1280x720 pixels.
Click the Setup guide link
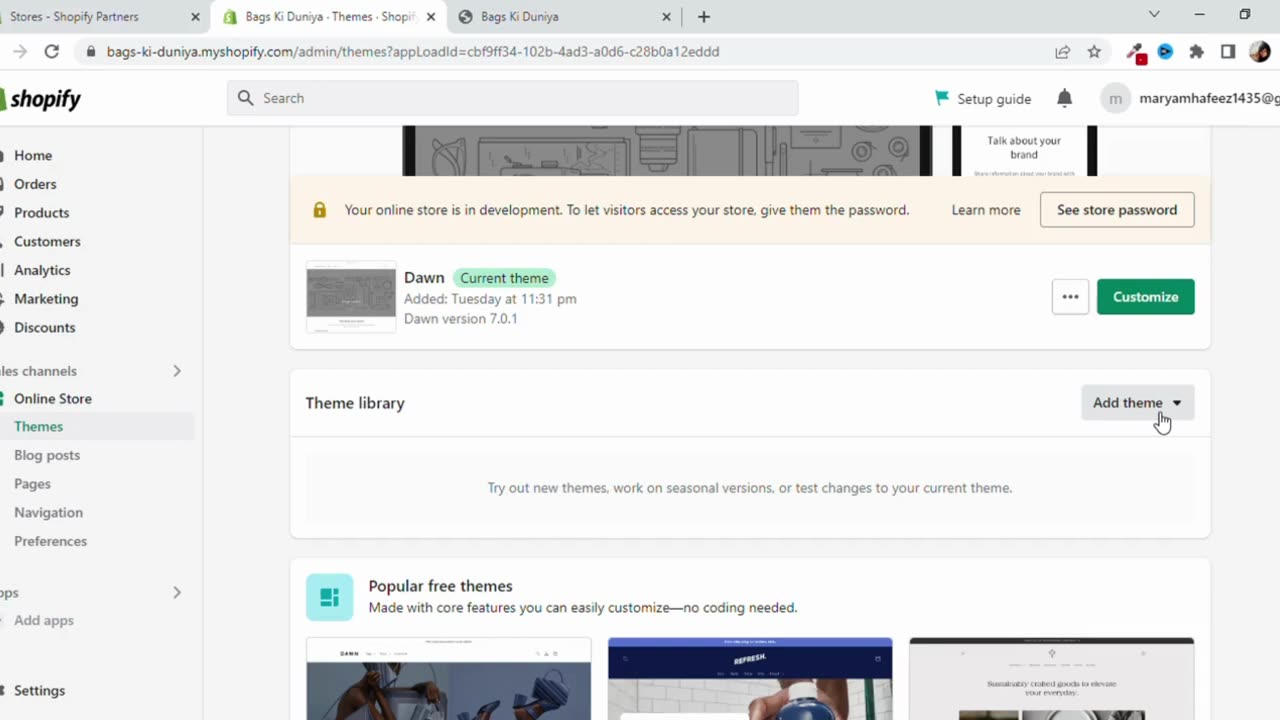point(994,99)
